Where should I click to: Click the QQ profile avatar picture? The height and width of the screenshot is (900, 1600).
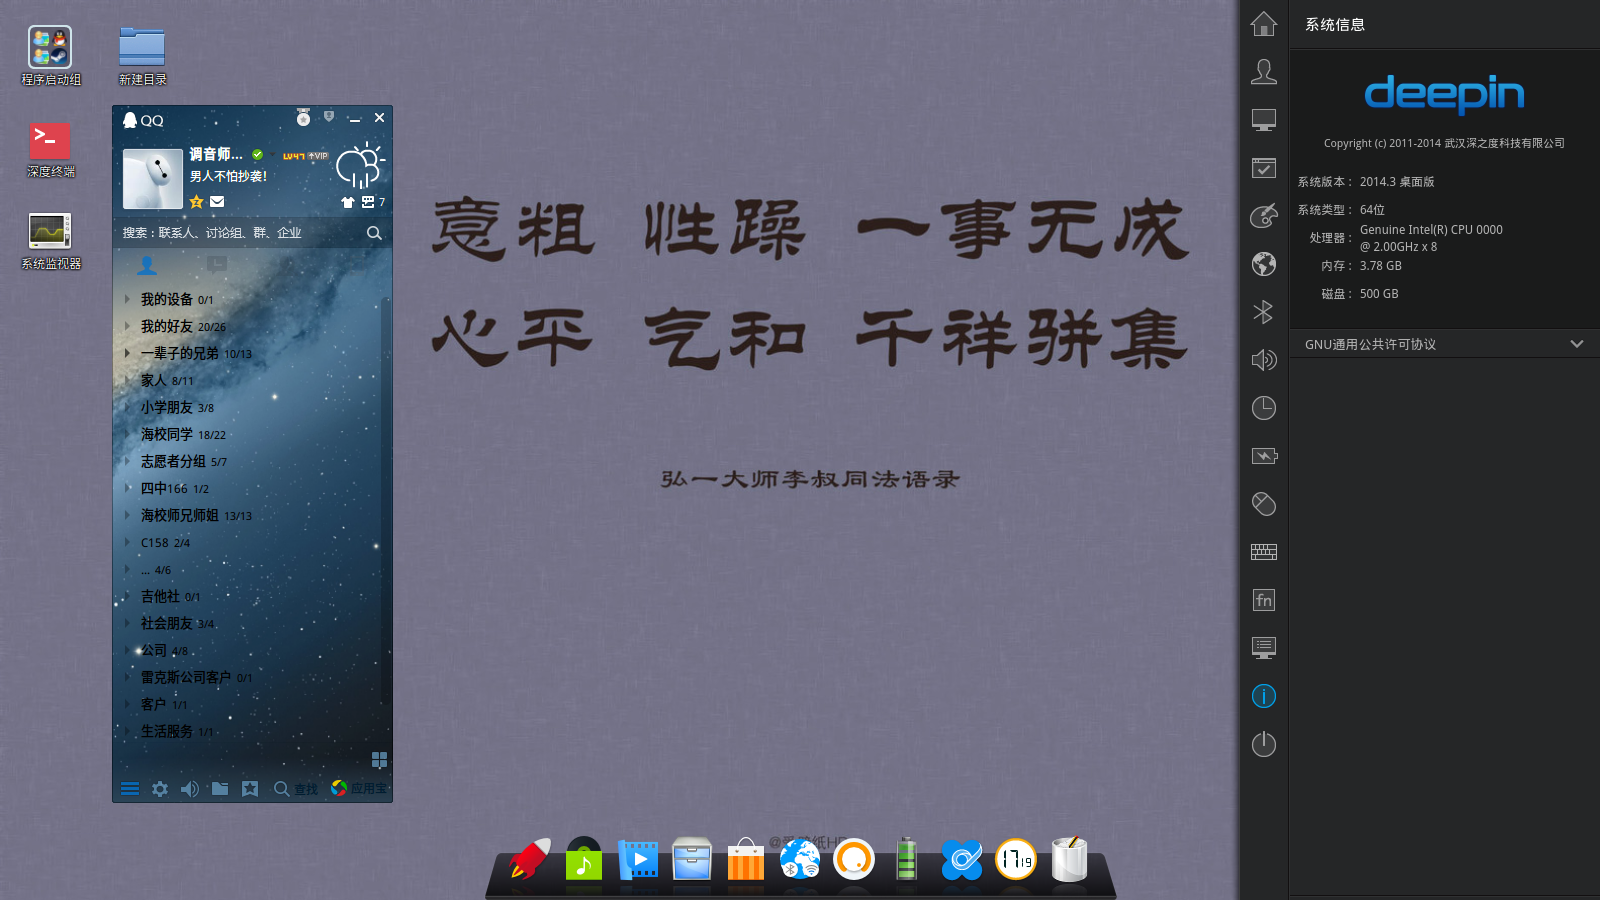click(x=153, y=179)
